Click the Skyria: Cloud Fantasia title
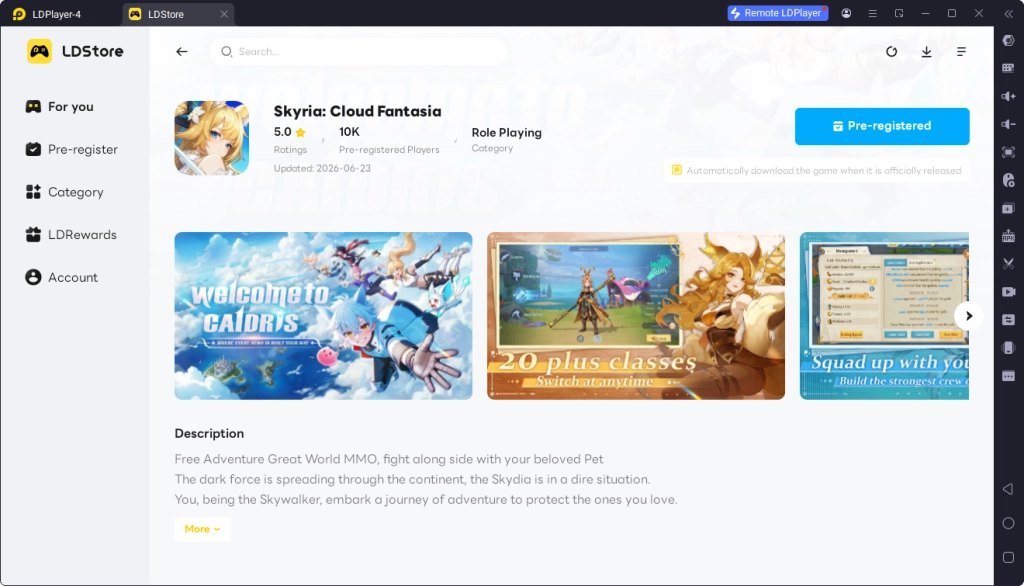 [x=357, y=111]
